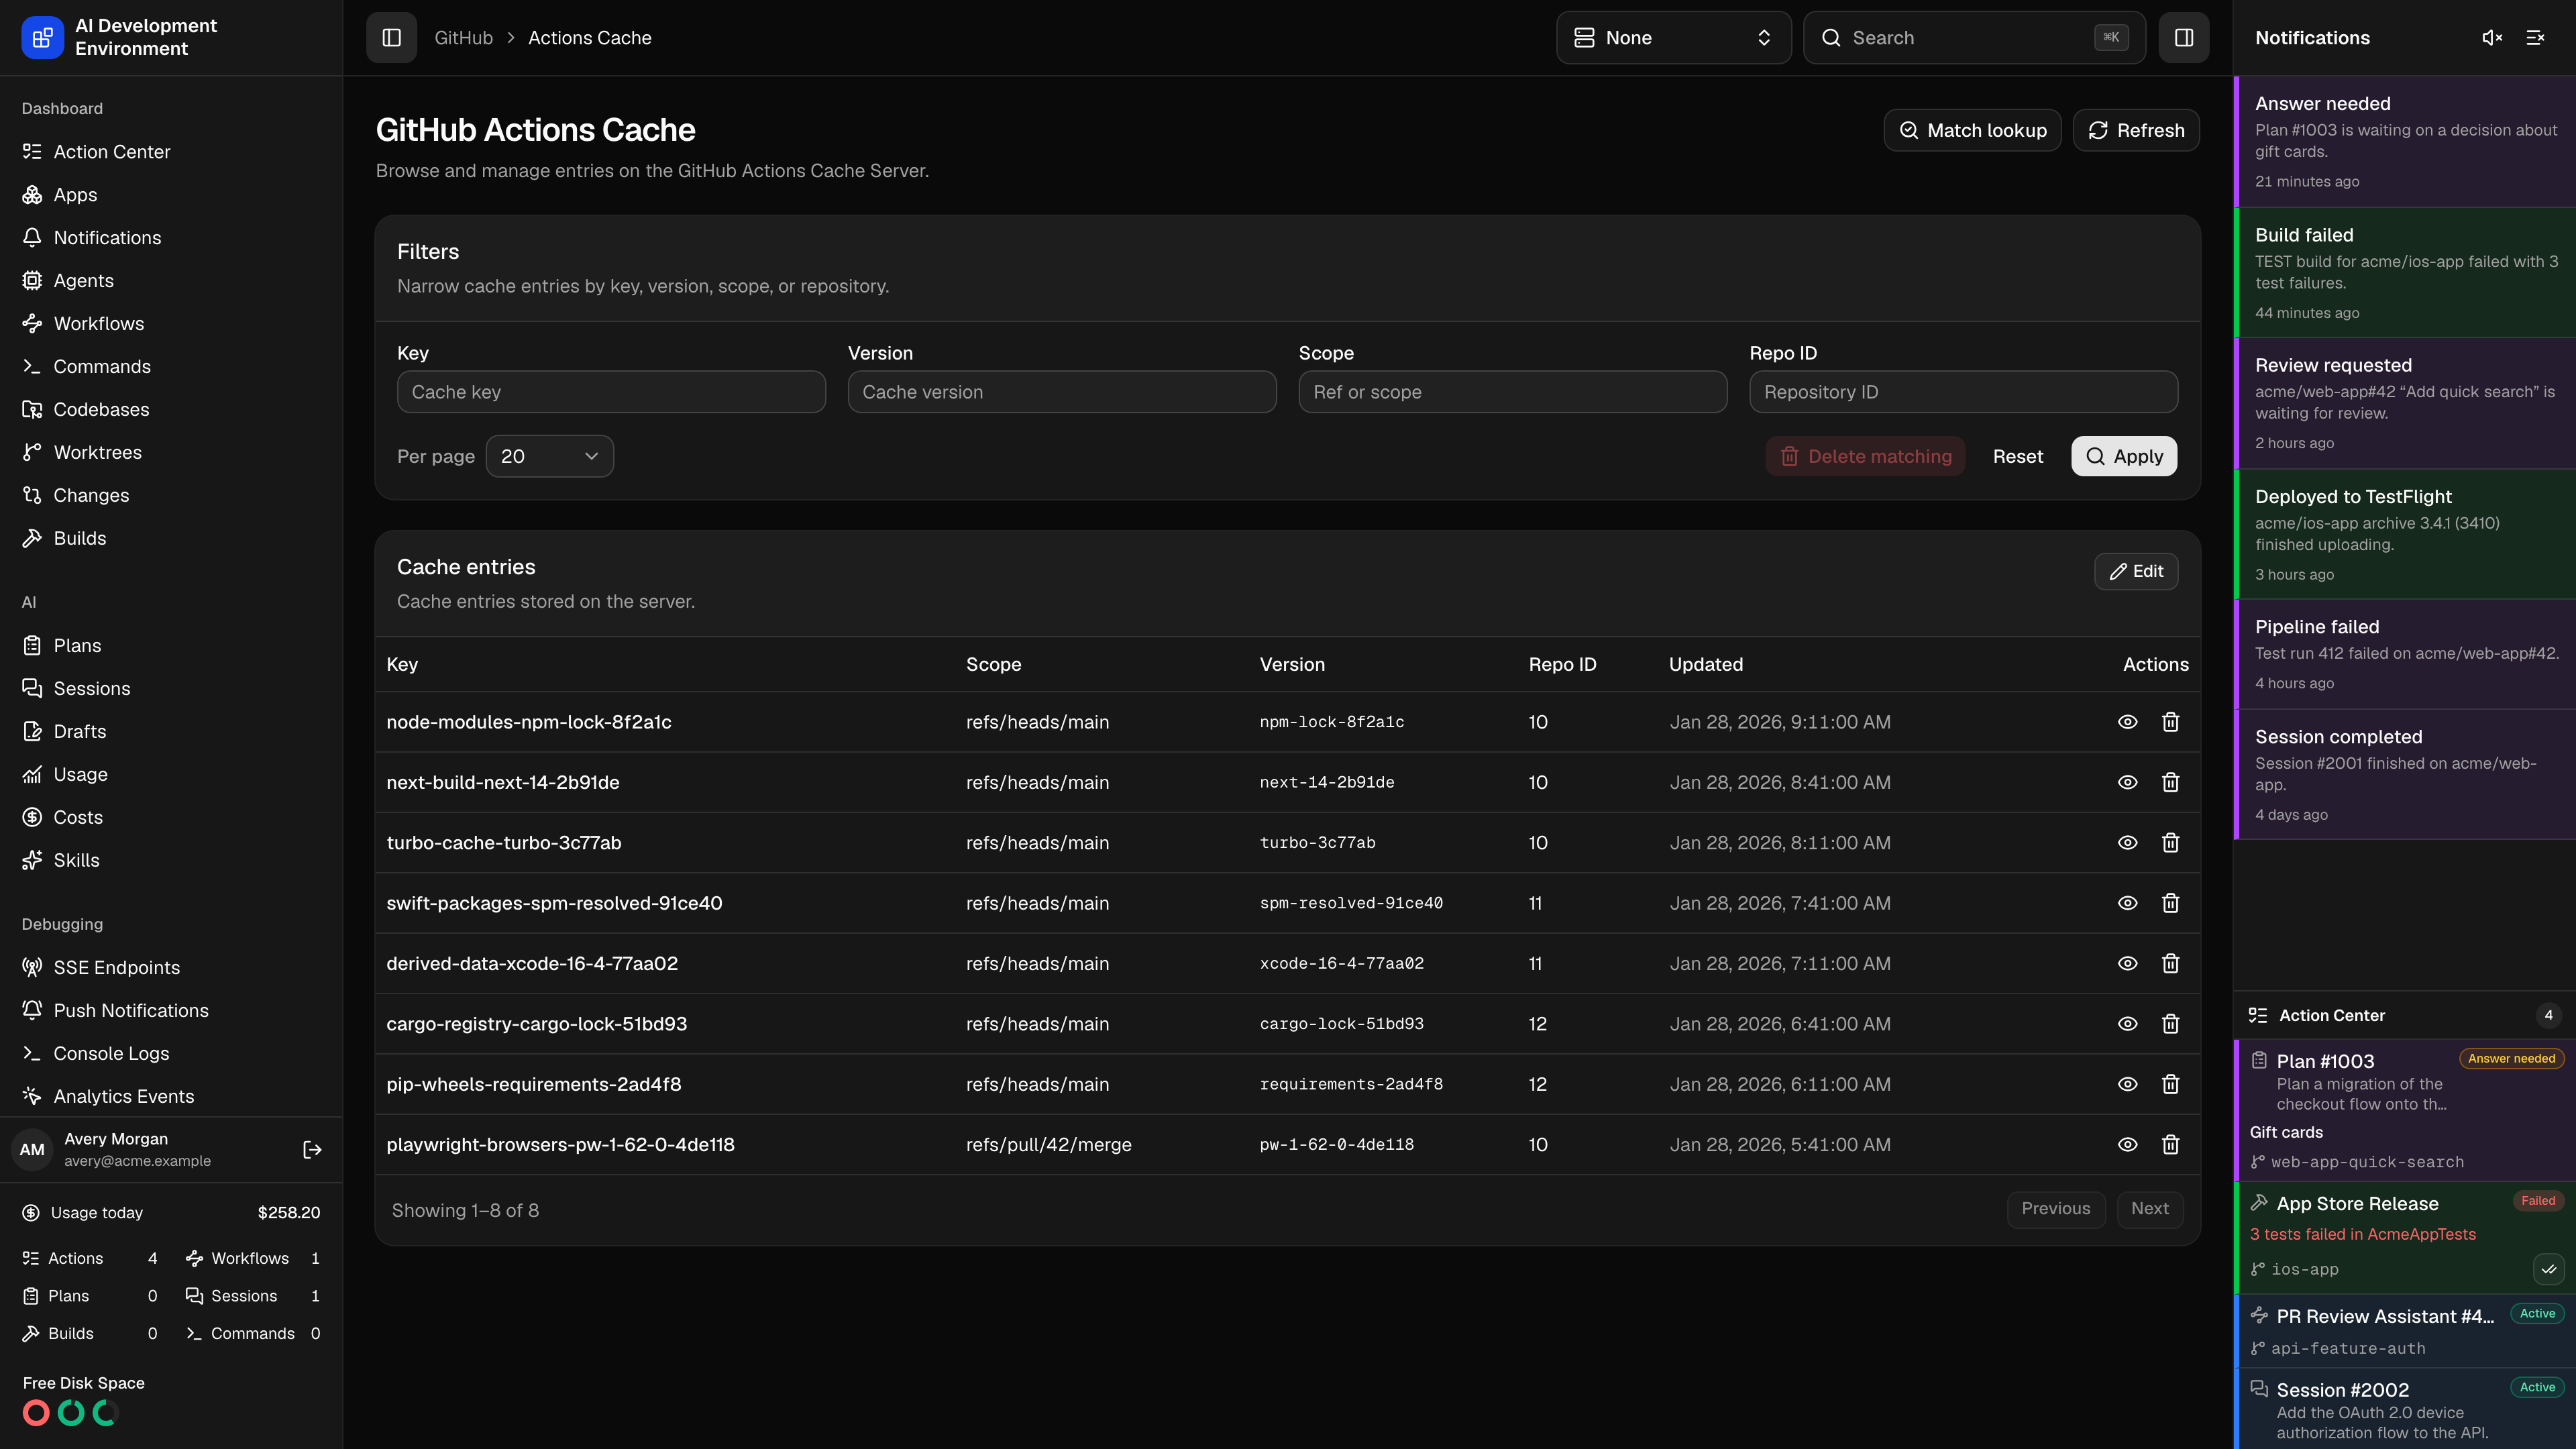Open Codebases sidebar item

(171, 410)
